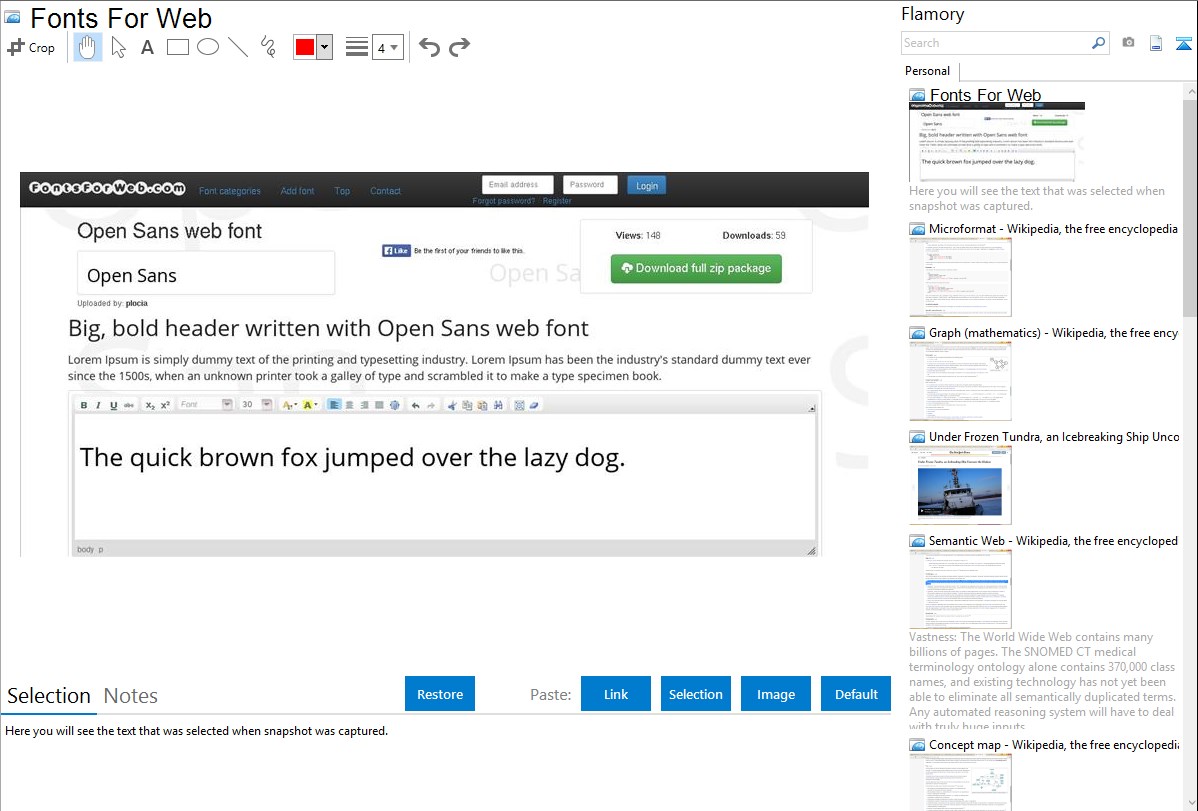Click the Fonts For Web icon in sidebar list
The image size is (1198, 811).
tap(917, 96)
